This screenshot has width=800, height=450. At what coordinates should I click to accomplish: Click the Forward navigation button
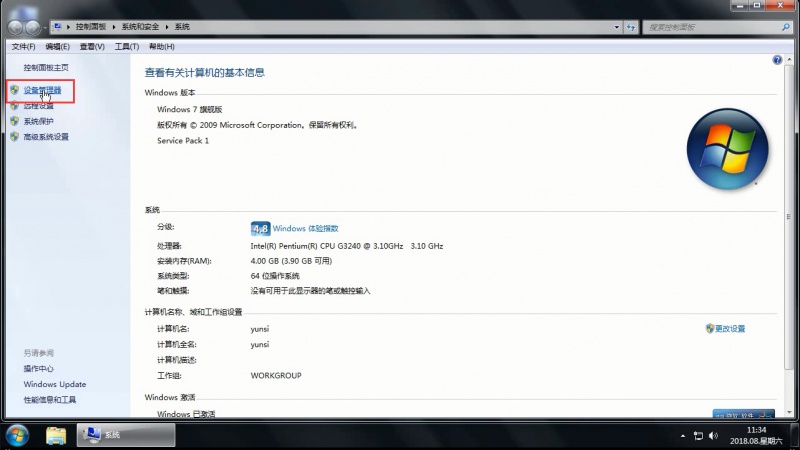pos(33,27)
